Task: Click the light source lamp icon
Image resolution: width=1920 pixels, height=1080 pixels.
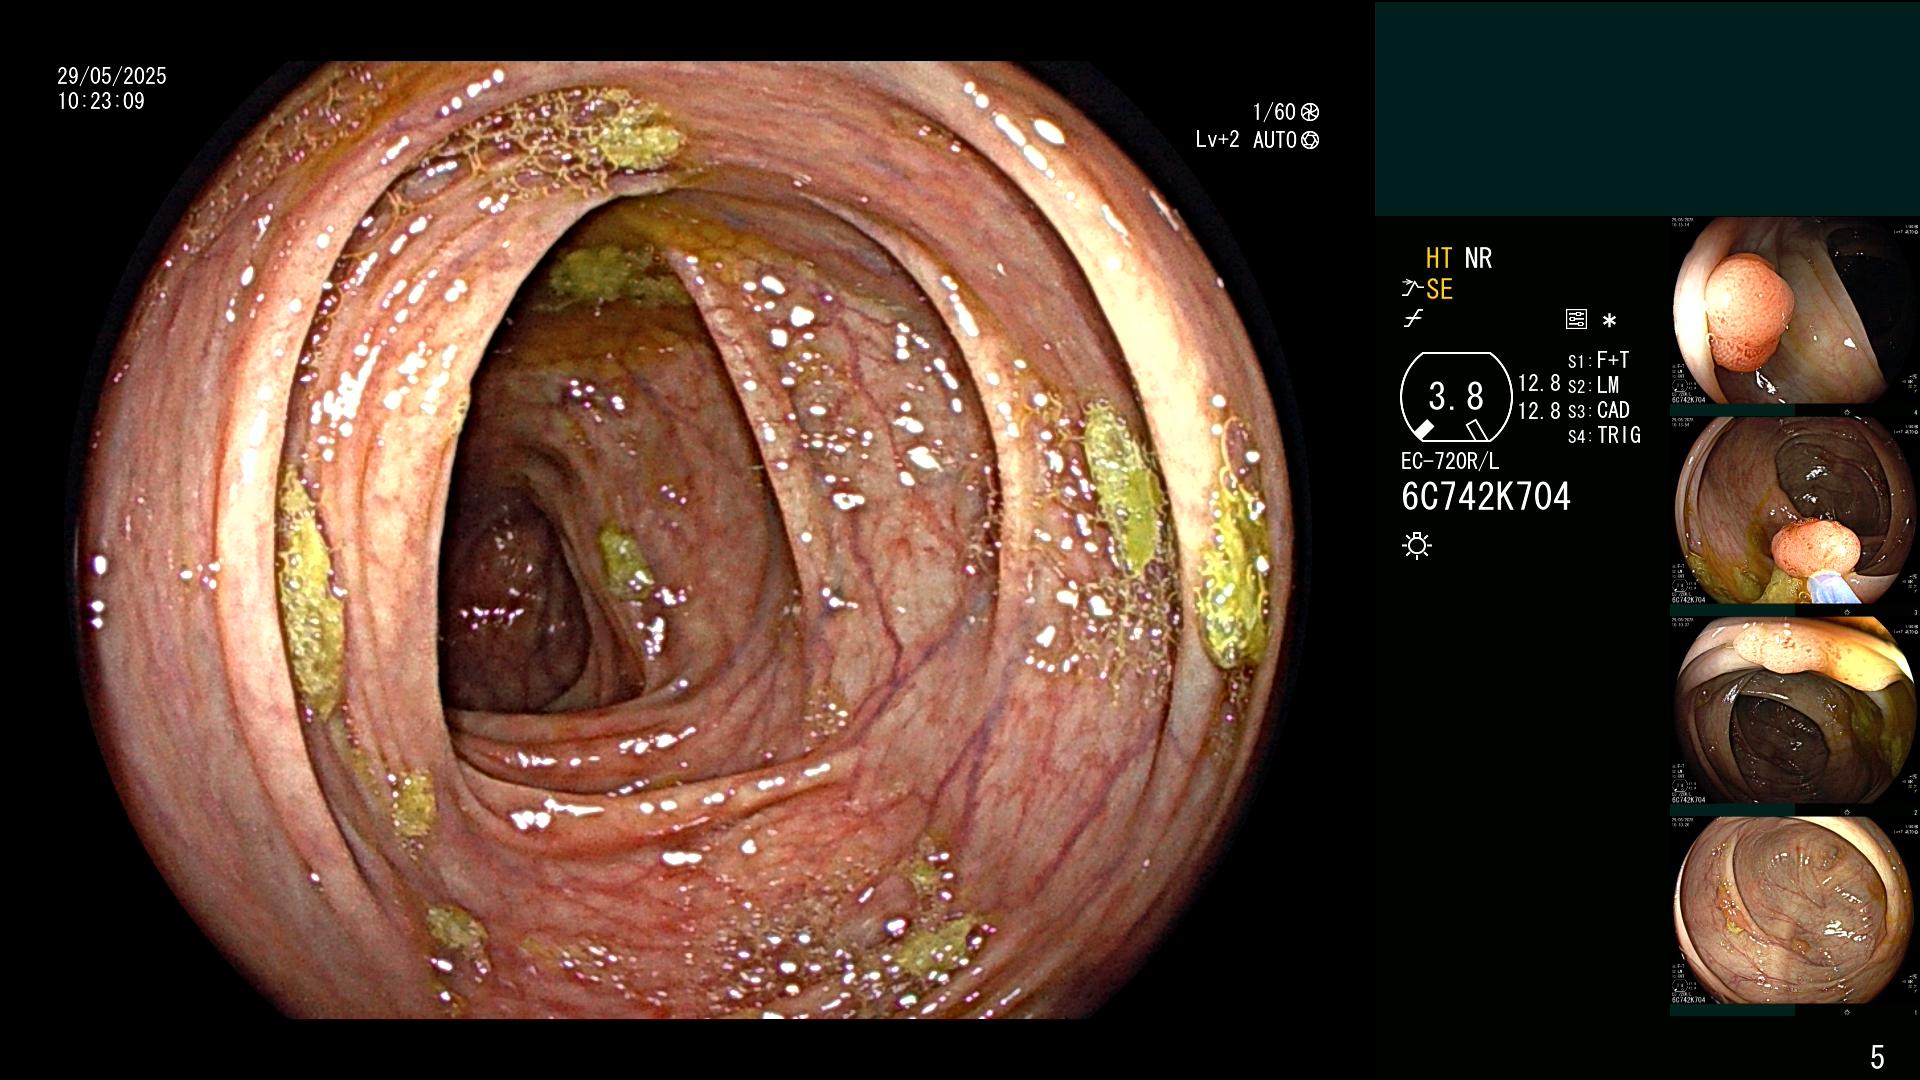Action: pos(1417,546)
